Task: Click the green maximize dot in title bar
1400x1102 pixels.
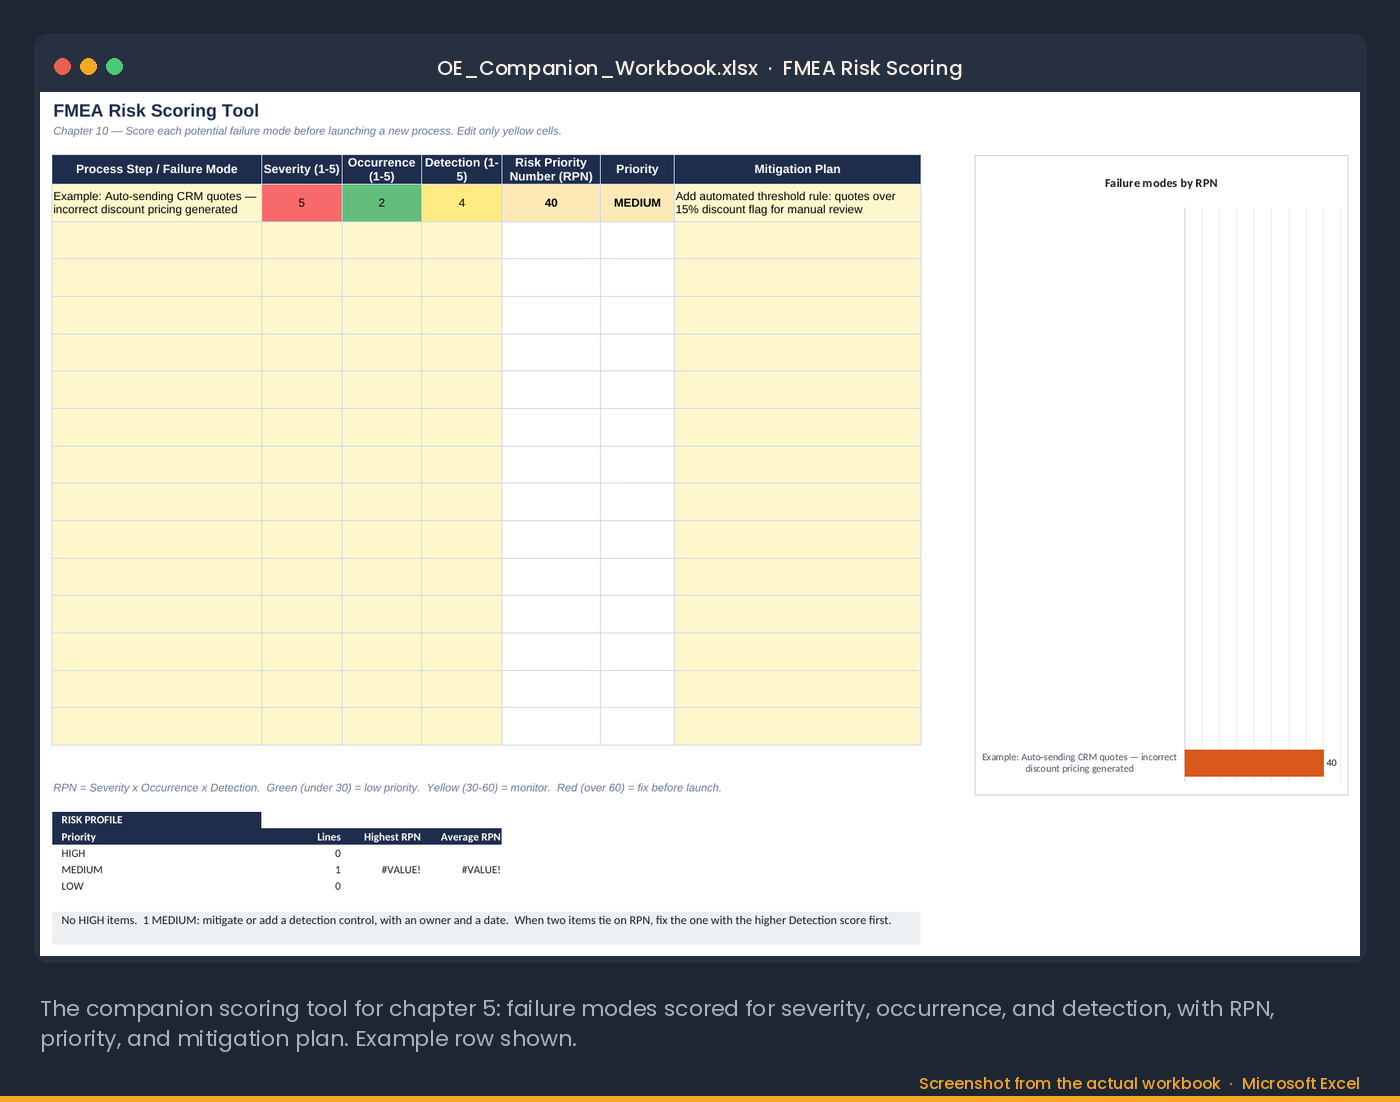Action: pyautogui.click(x=114, y=67)
